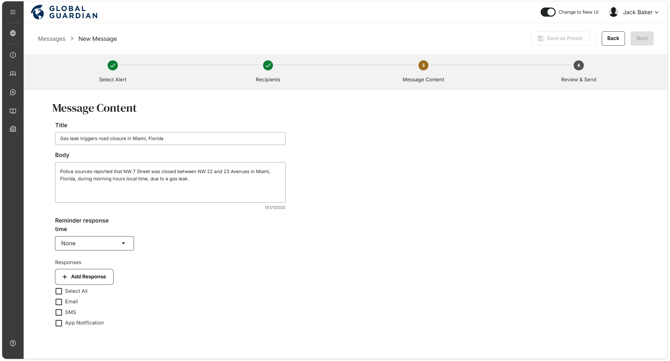This screenshot has width=670, height=361.
Task: Click the Review & Send step circle
Action: [579, 65]
